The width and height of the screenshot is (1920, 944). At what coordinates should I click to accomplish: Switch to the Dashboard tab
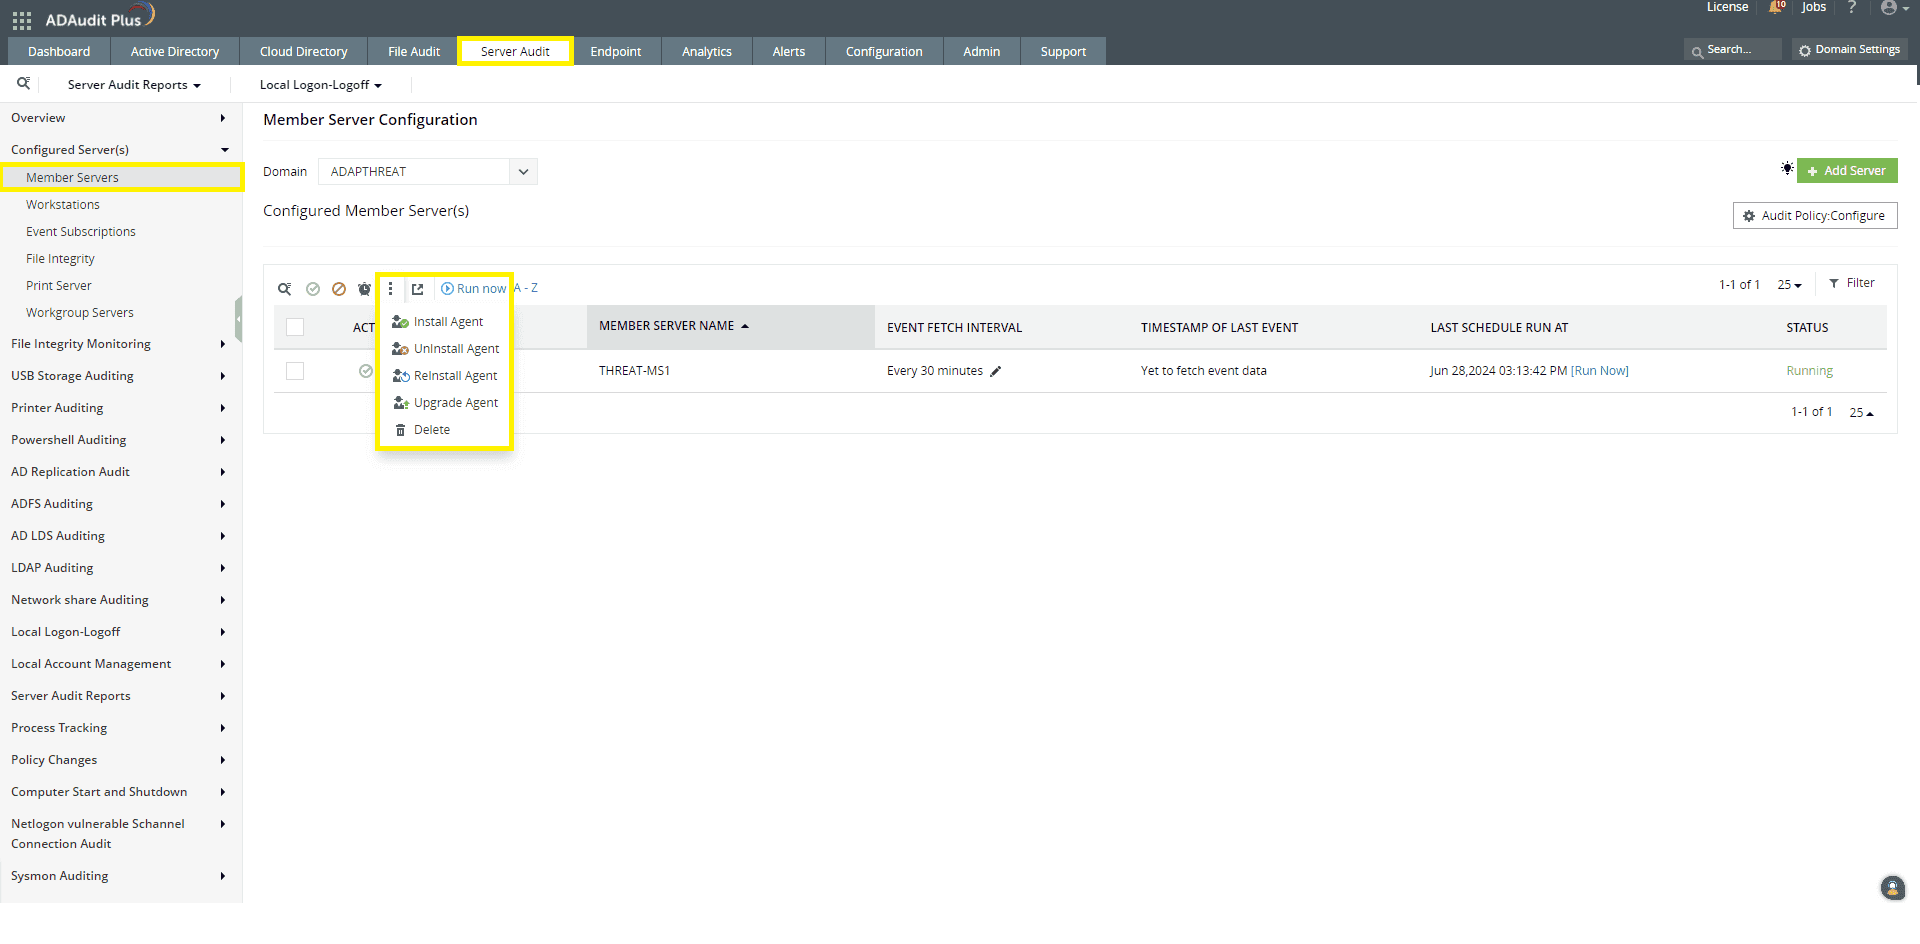tap(59, 51)
